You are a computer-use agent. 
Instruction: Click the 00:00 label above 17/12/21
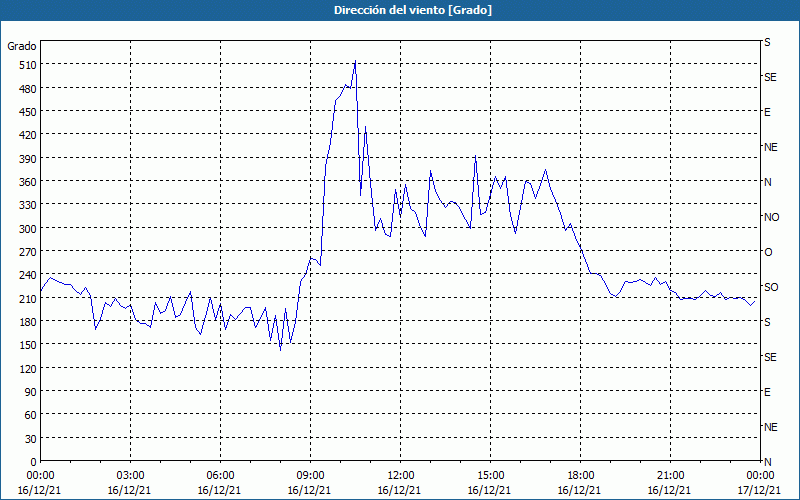click(760, 476)
